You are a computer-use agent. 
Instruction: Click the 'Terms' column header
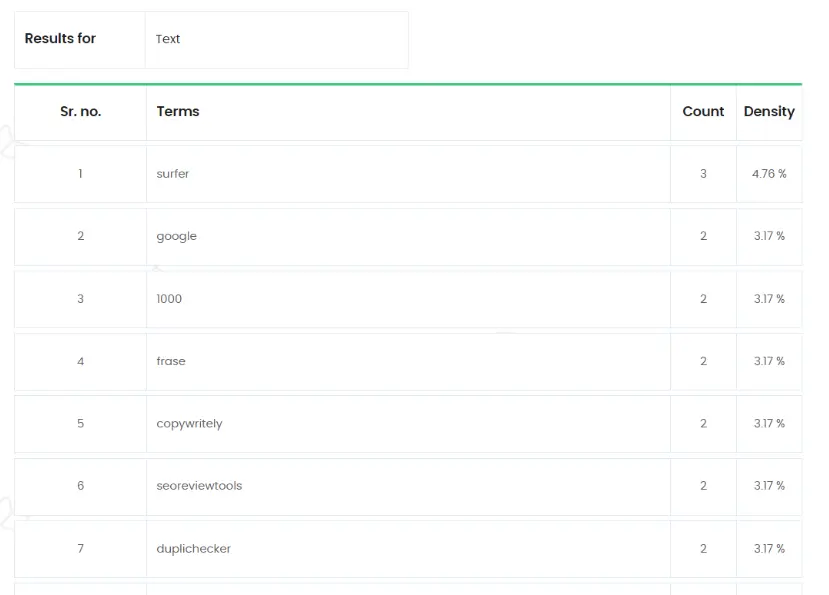click(178, 112)
